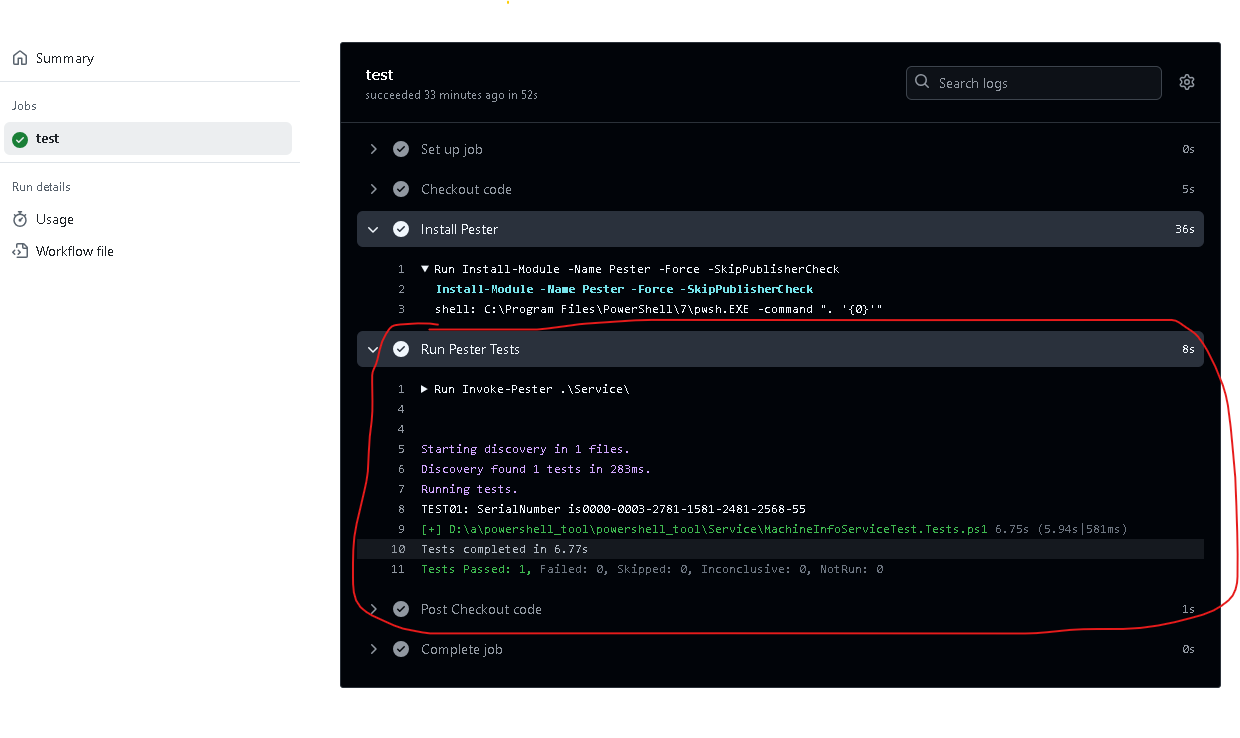Click the 36s duration of Install Pester
This screenshot has height=738, width=1240.
[1185, 229]
